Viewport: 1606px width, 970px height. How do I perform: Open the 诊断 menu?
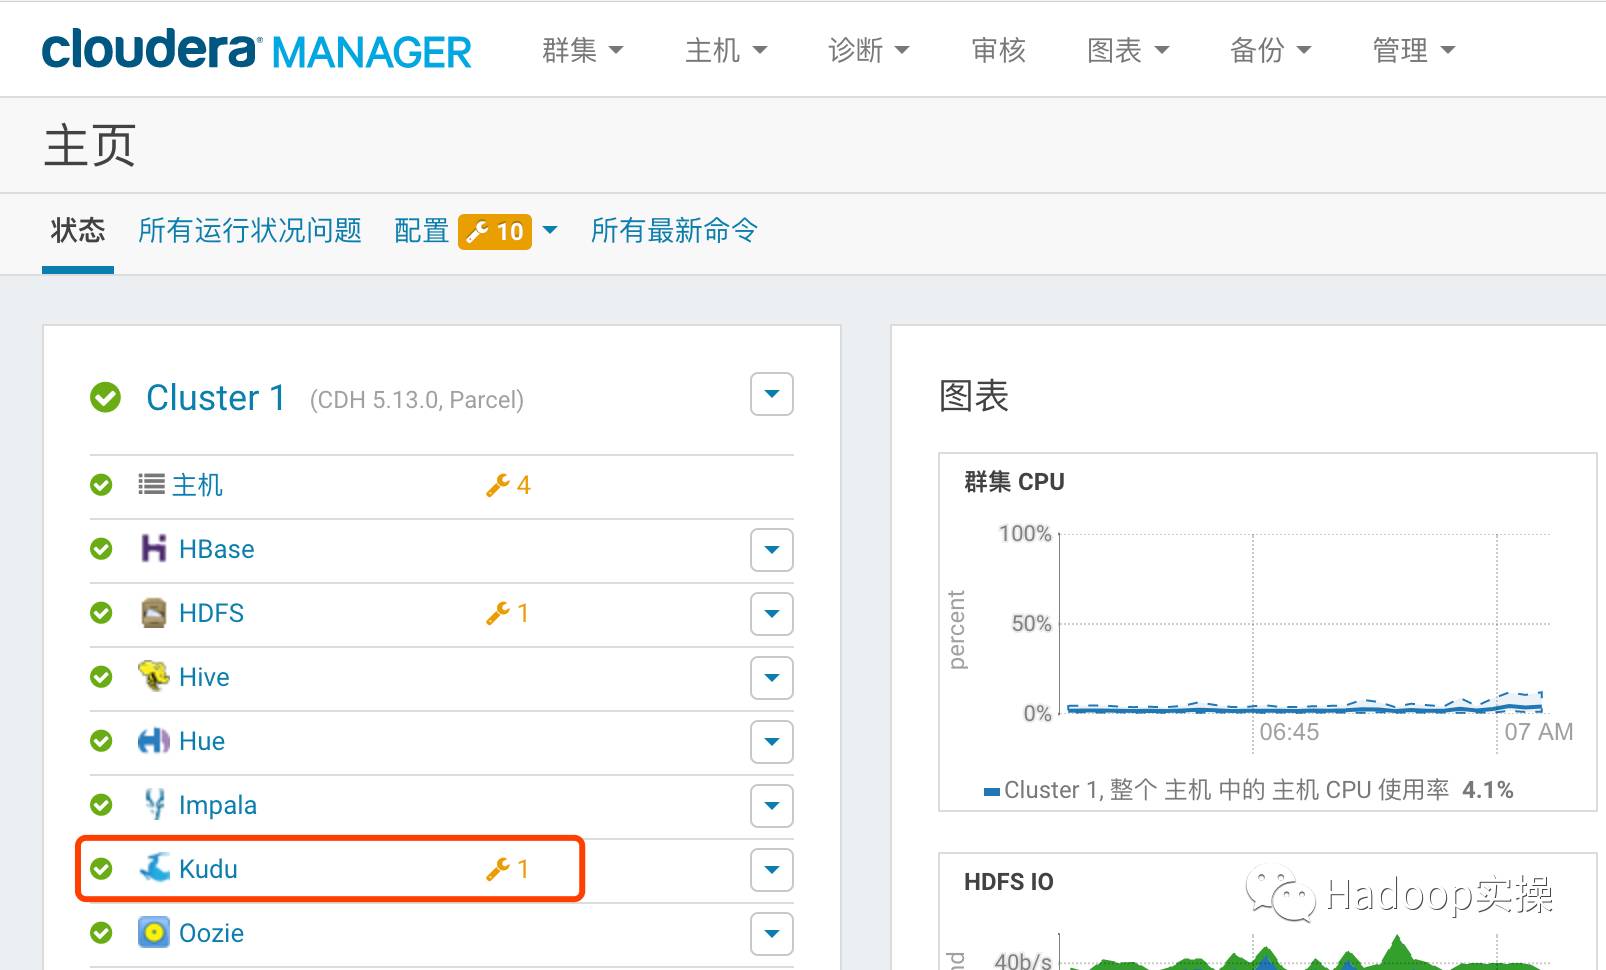click(869, 50)
